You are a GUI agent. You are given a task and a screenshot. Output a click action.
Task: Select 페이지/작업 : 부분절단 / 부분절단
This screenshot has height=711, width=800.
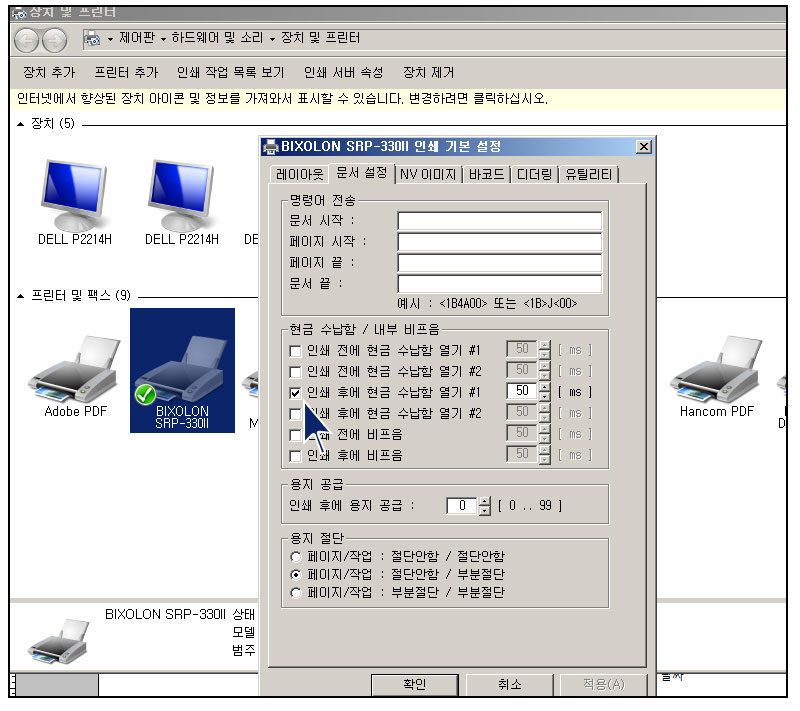(x=296, y=593)
